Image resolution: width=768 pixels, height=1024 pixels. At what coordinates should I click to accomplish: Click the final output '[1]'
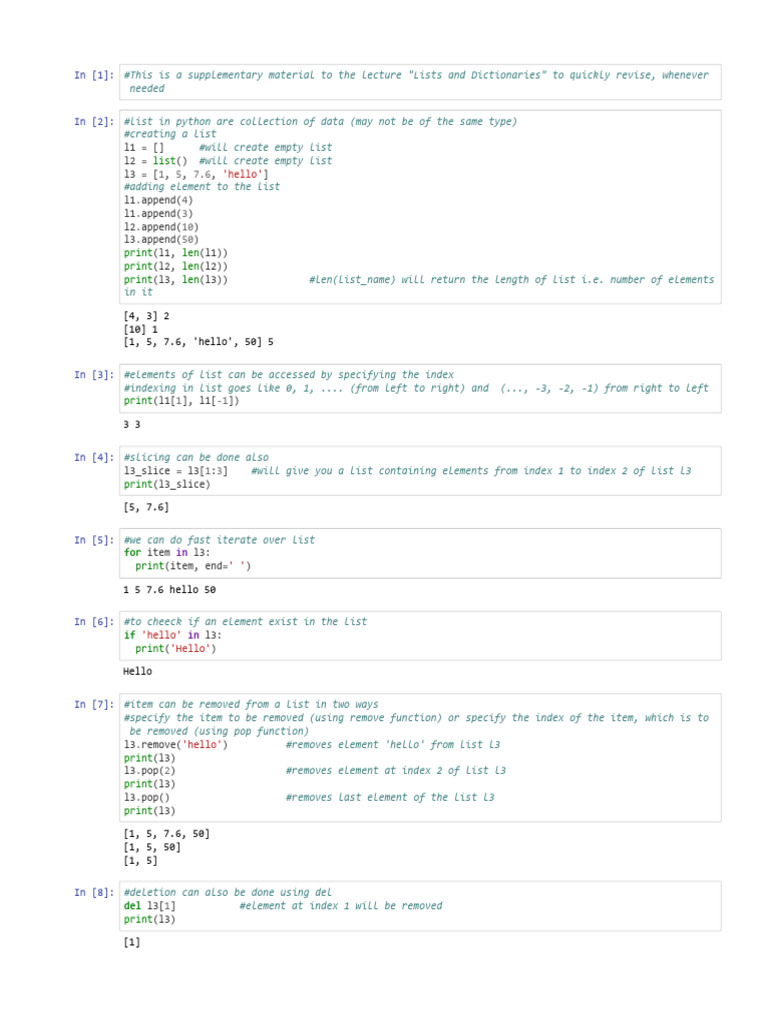(x=132, y=942)
